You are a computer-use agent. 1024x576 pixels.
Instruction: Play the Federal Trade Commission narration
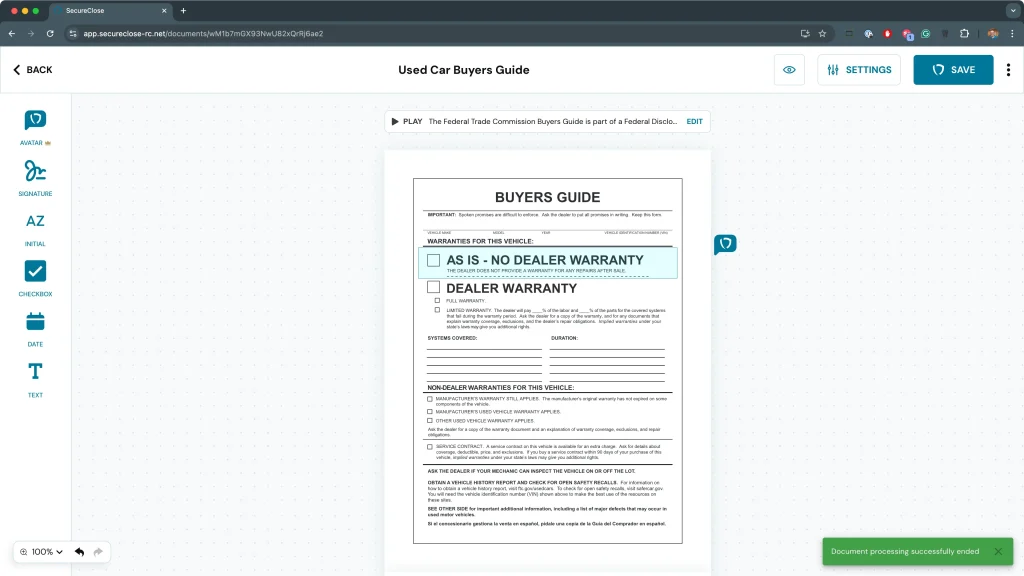[x=406, y=121]
